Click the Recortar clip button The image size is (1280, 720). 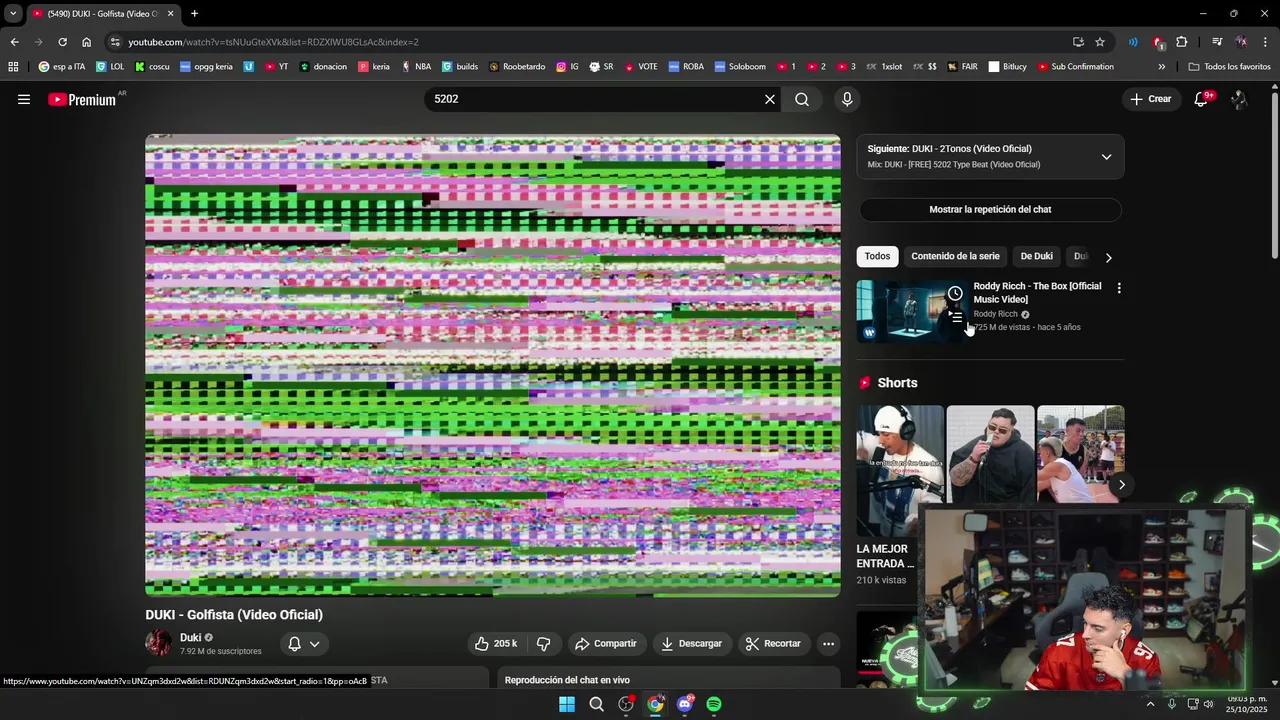pyautogui.click(x=773, y=644)
